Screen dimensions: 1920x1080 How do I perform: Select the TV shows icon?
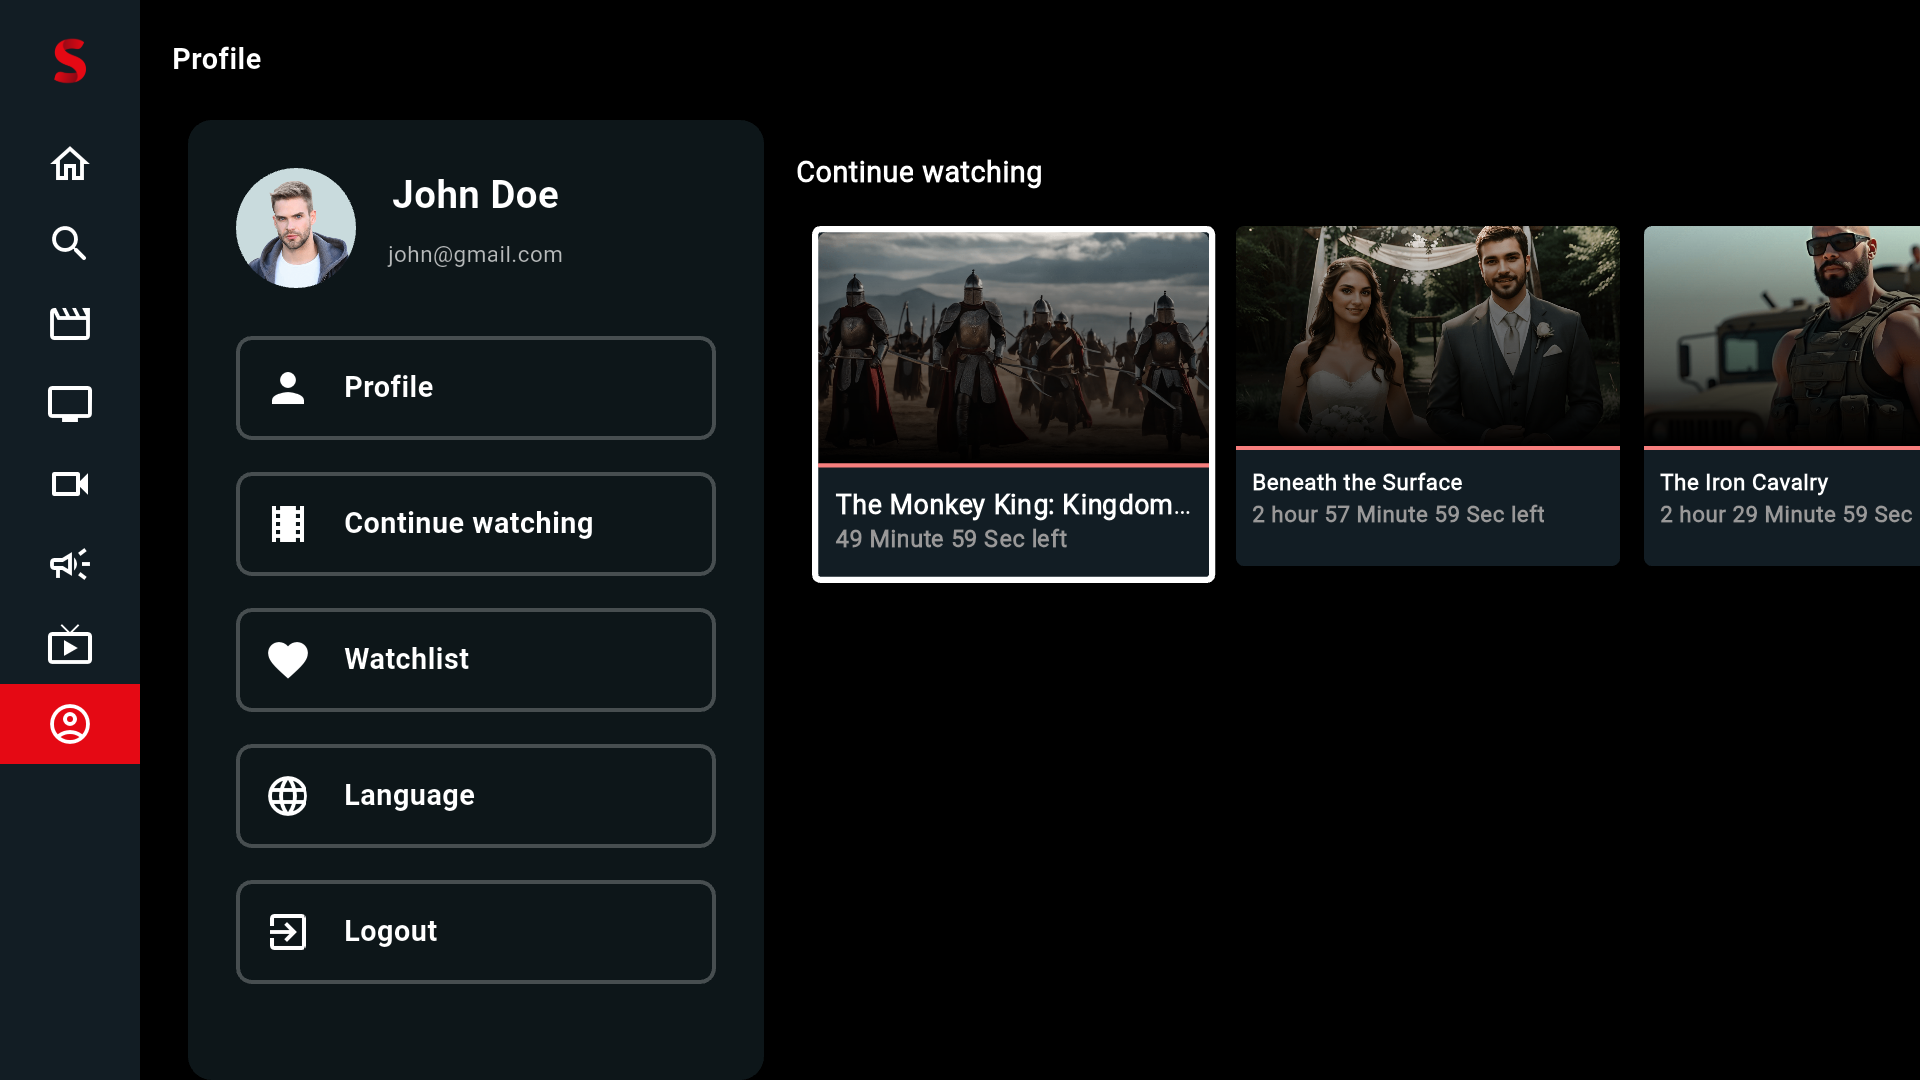69,403
